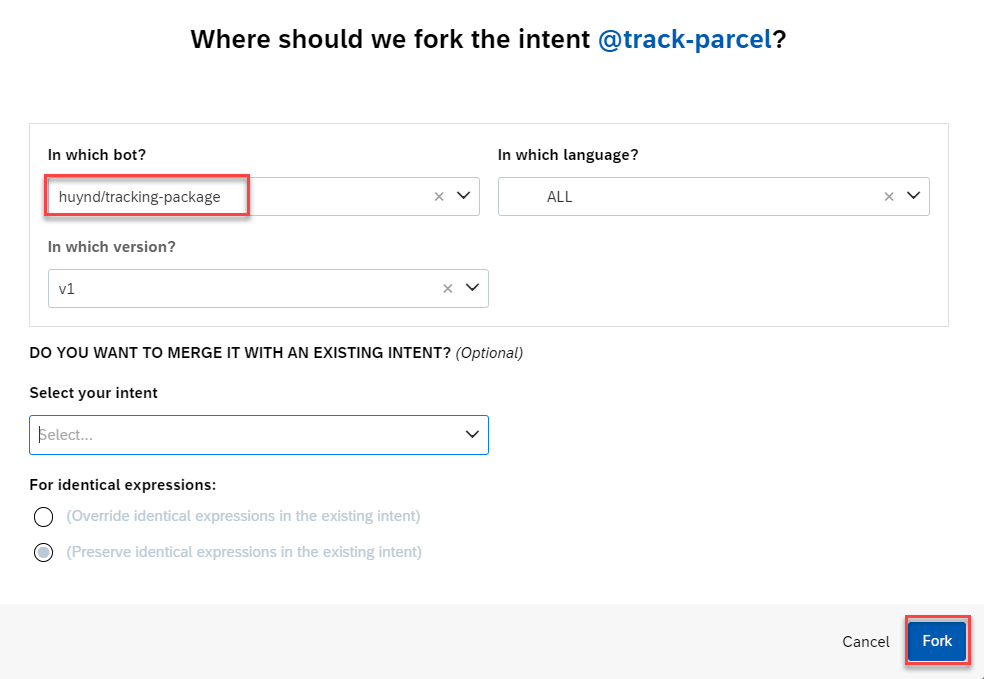984x679 pixels.
Task: Clear the ALL language selection
Action: [889, 197]
